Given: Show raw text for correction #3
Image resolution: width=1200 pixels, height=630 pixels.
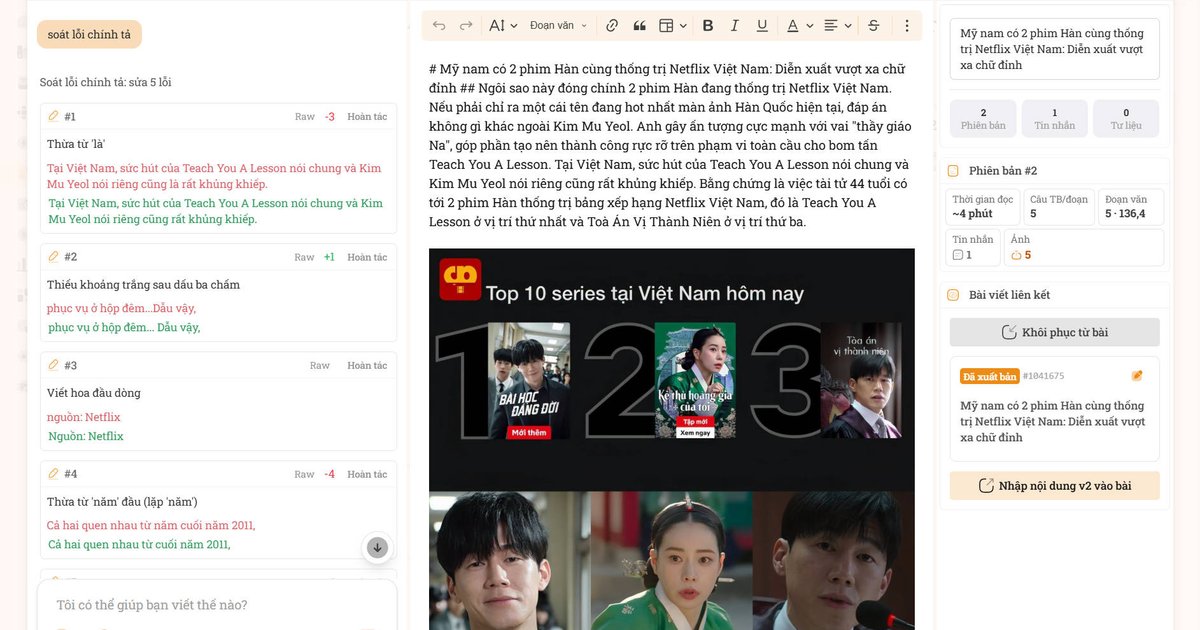Looking at the screenshot, I should (x=320, y=365).
